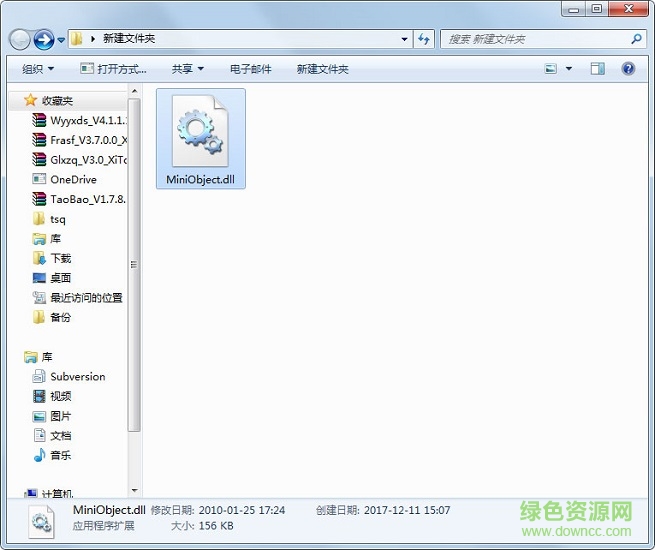
Task: Select 计算机 computer in sidebar
Action: 49,493
